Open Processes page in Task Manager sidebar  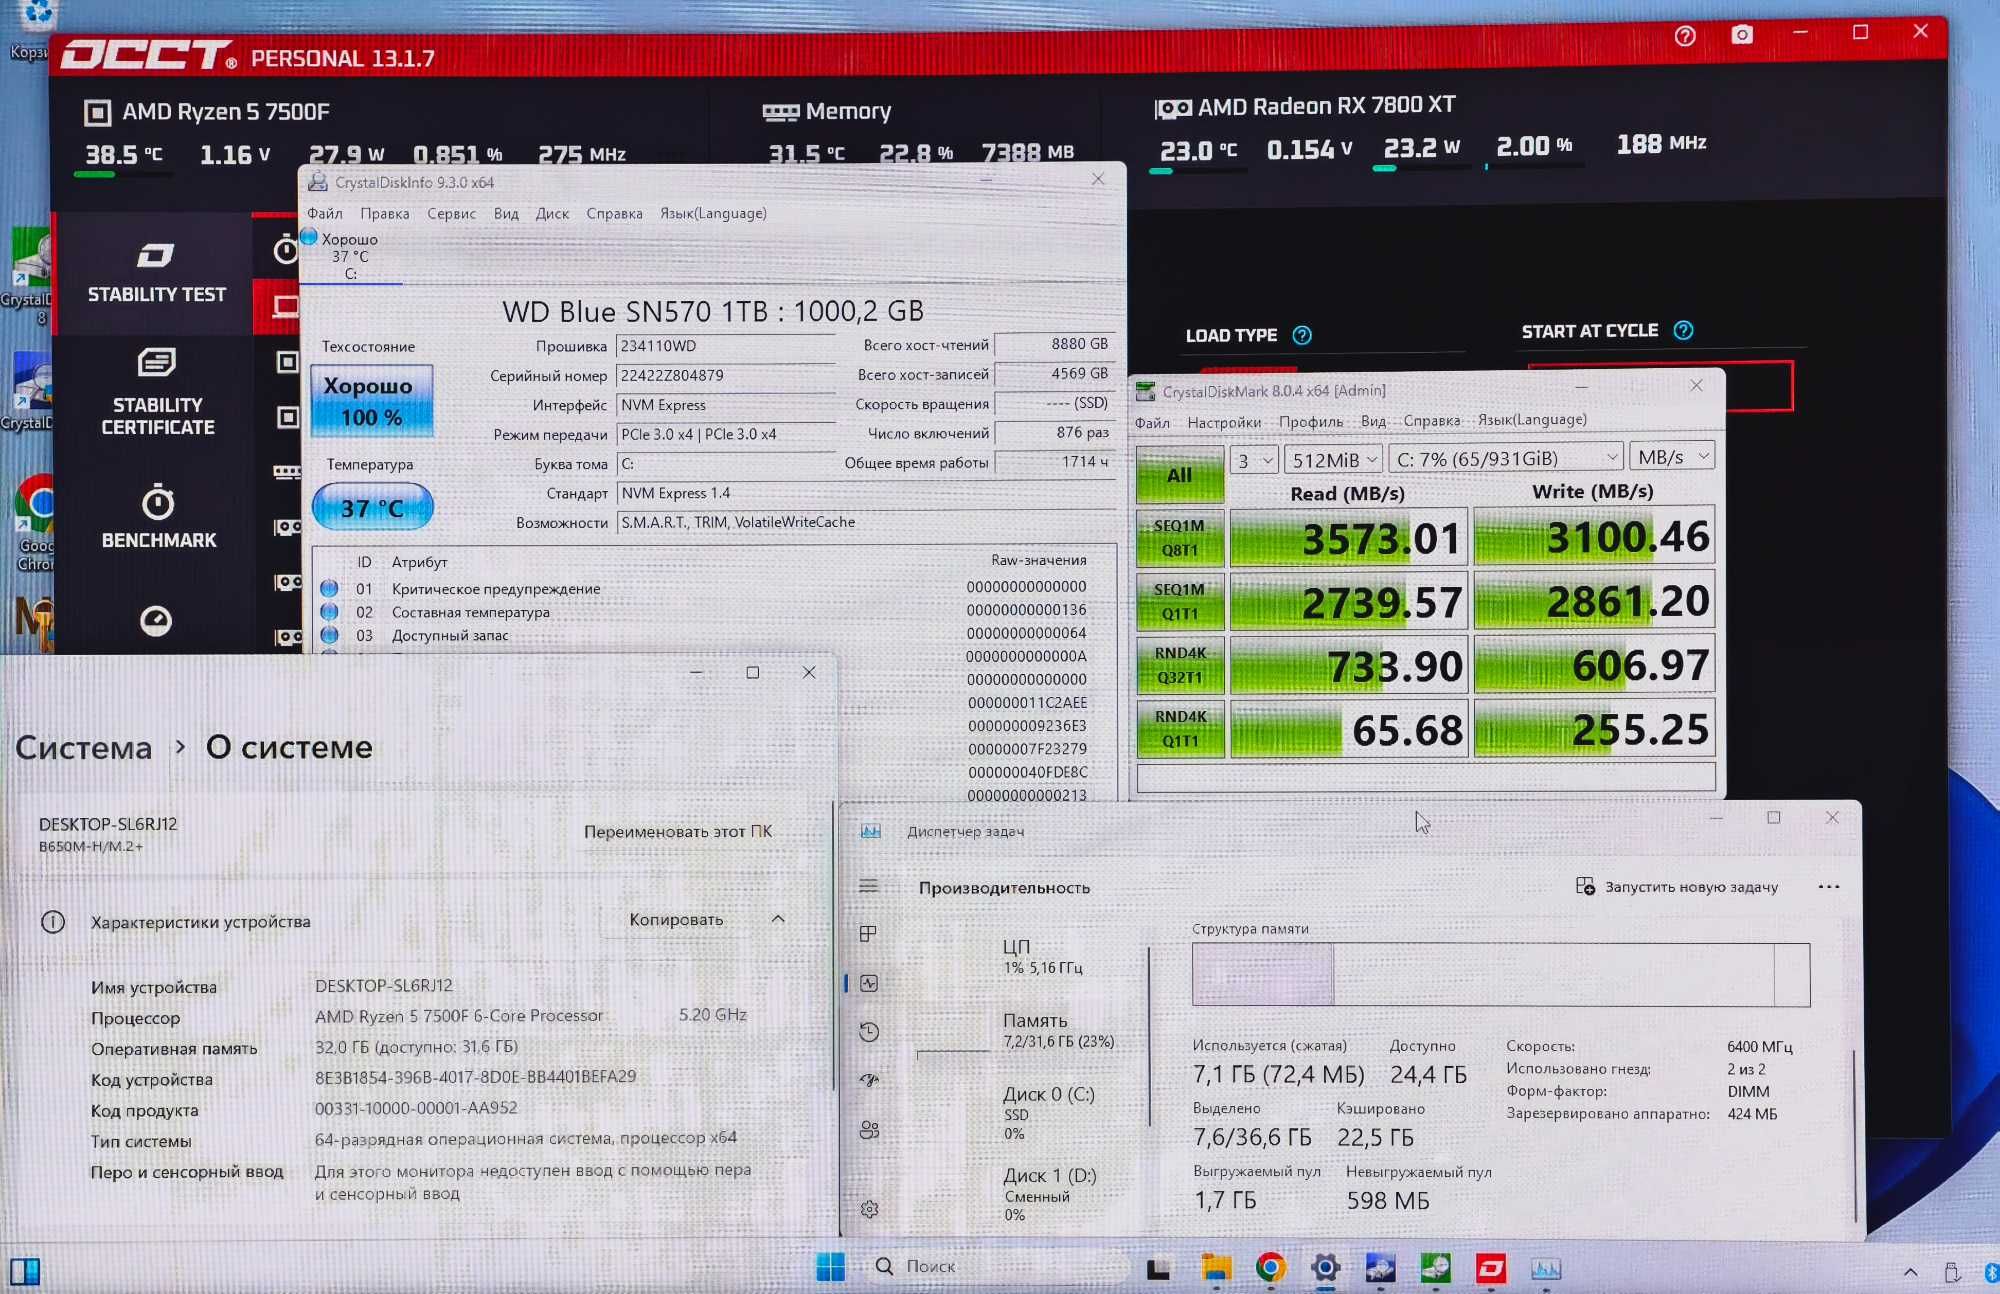point(868,933)
